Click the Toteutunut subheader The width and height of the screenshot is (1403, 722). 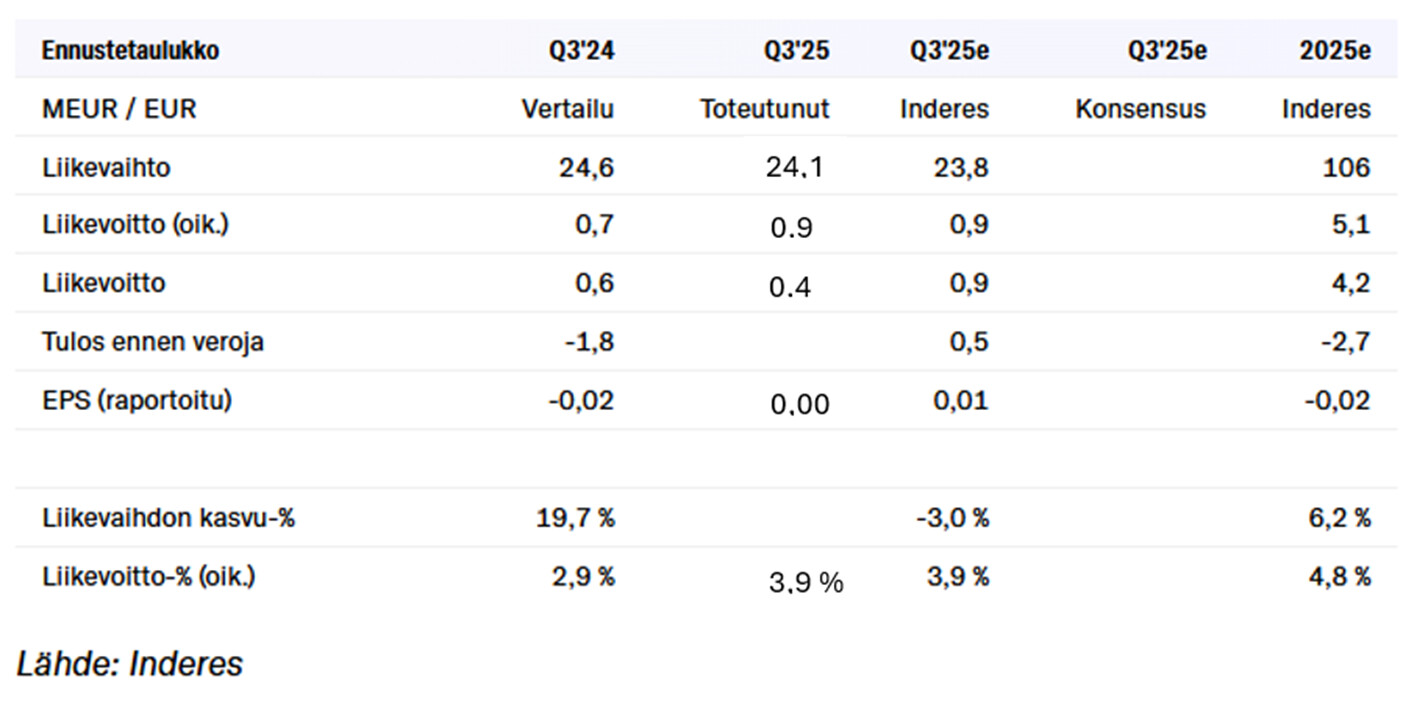pos(764,109)
